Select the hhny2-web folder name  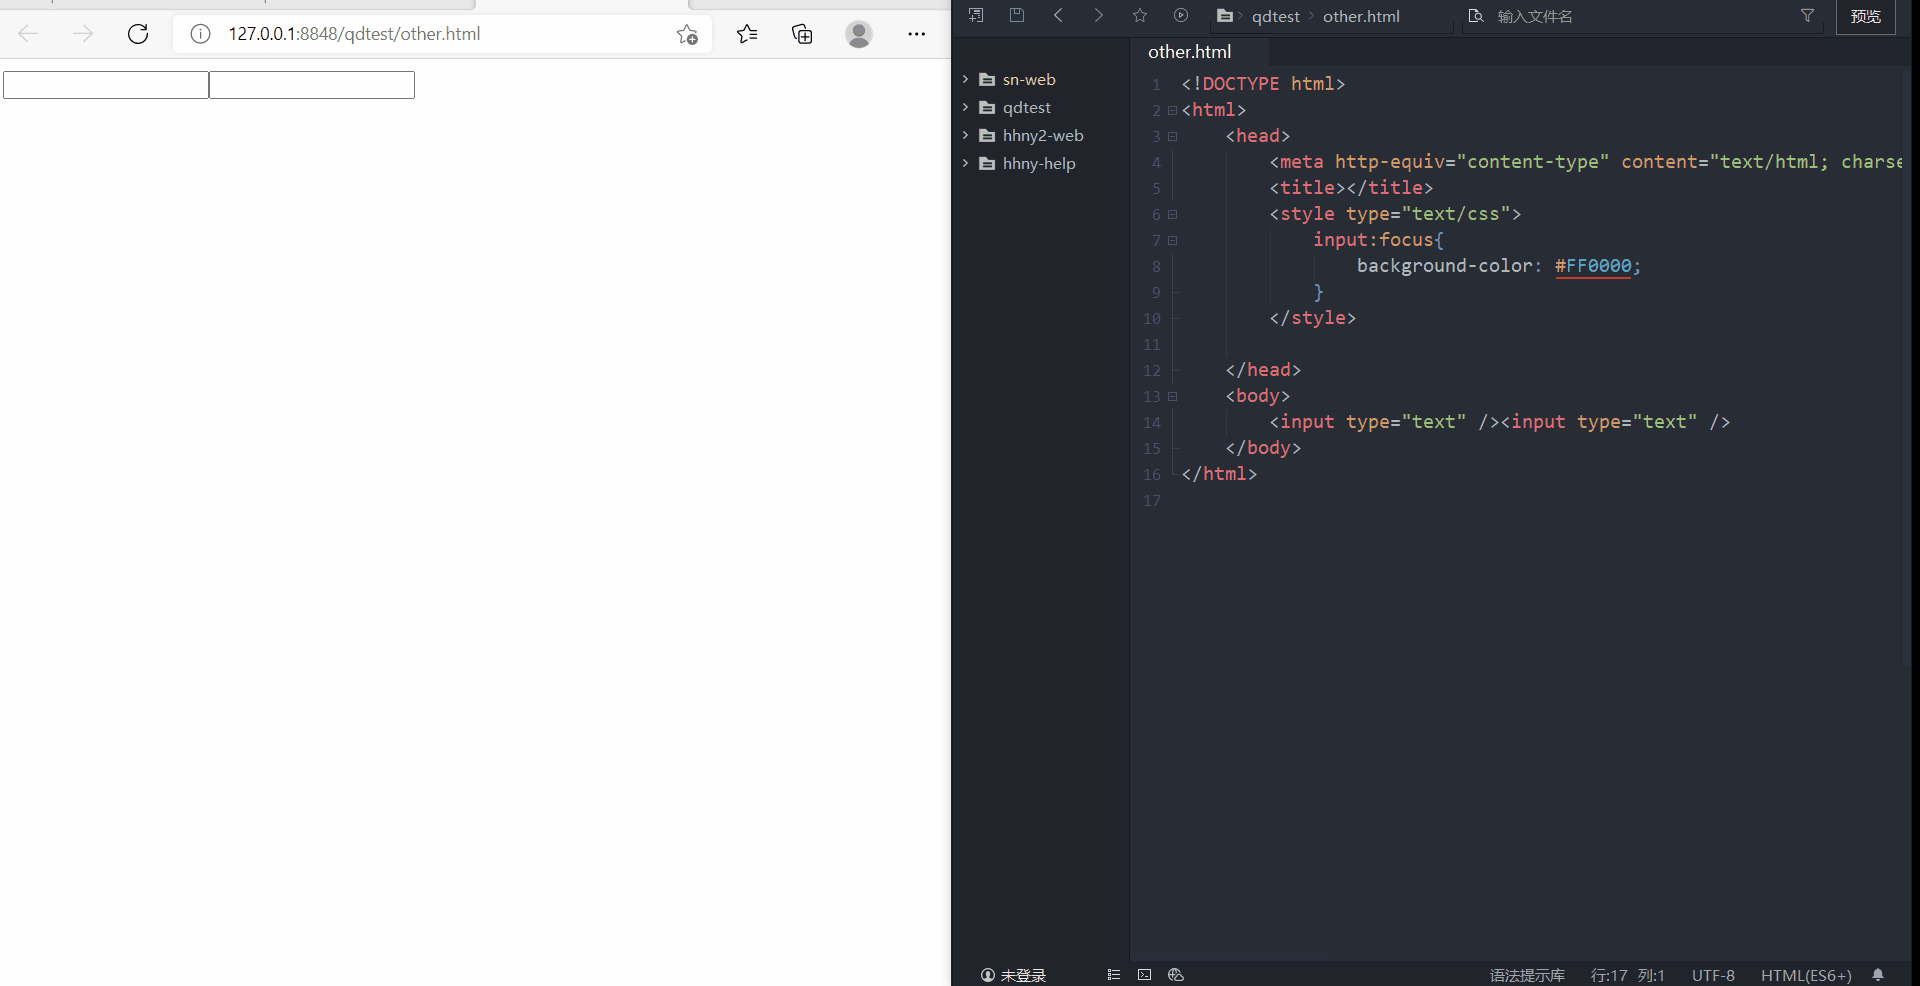click(1043, 135)
